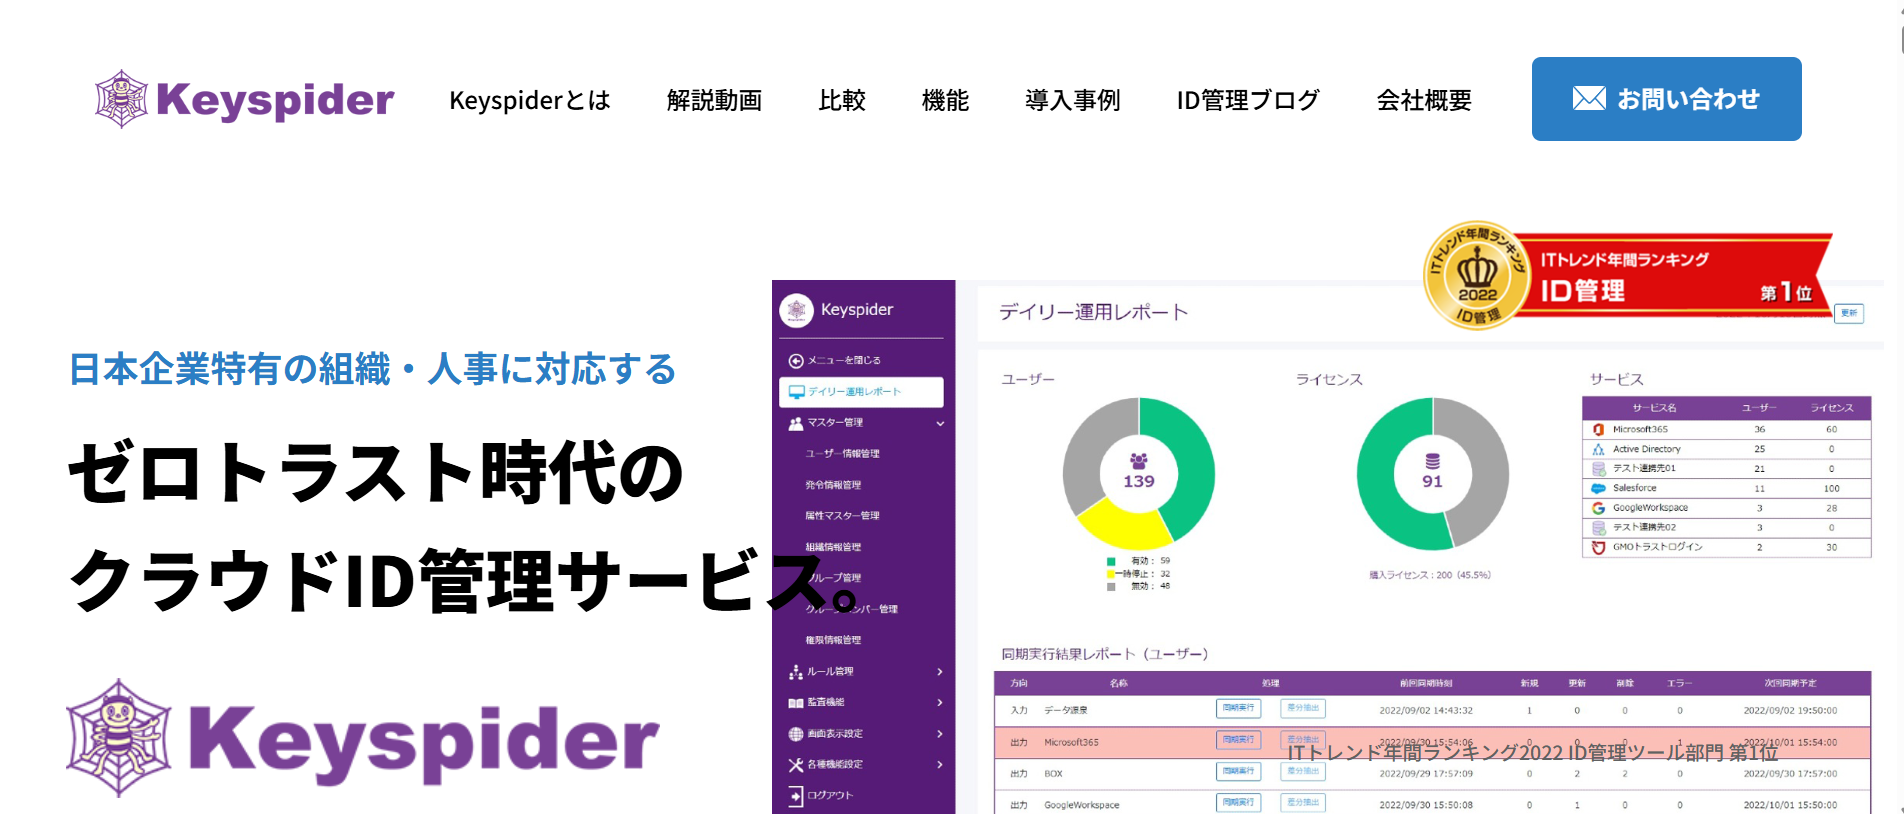Open the ID管理ブログ navigation menu item
This screenshot has height=814, width=1904.
(x=1247, y=100)
